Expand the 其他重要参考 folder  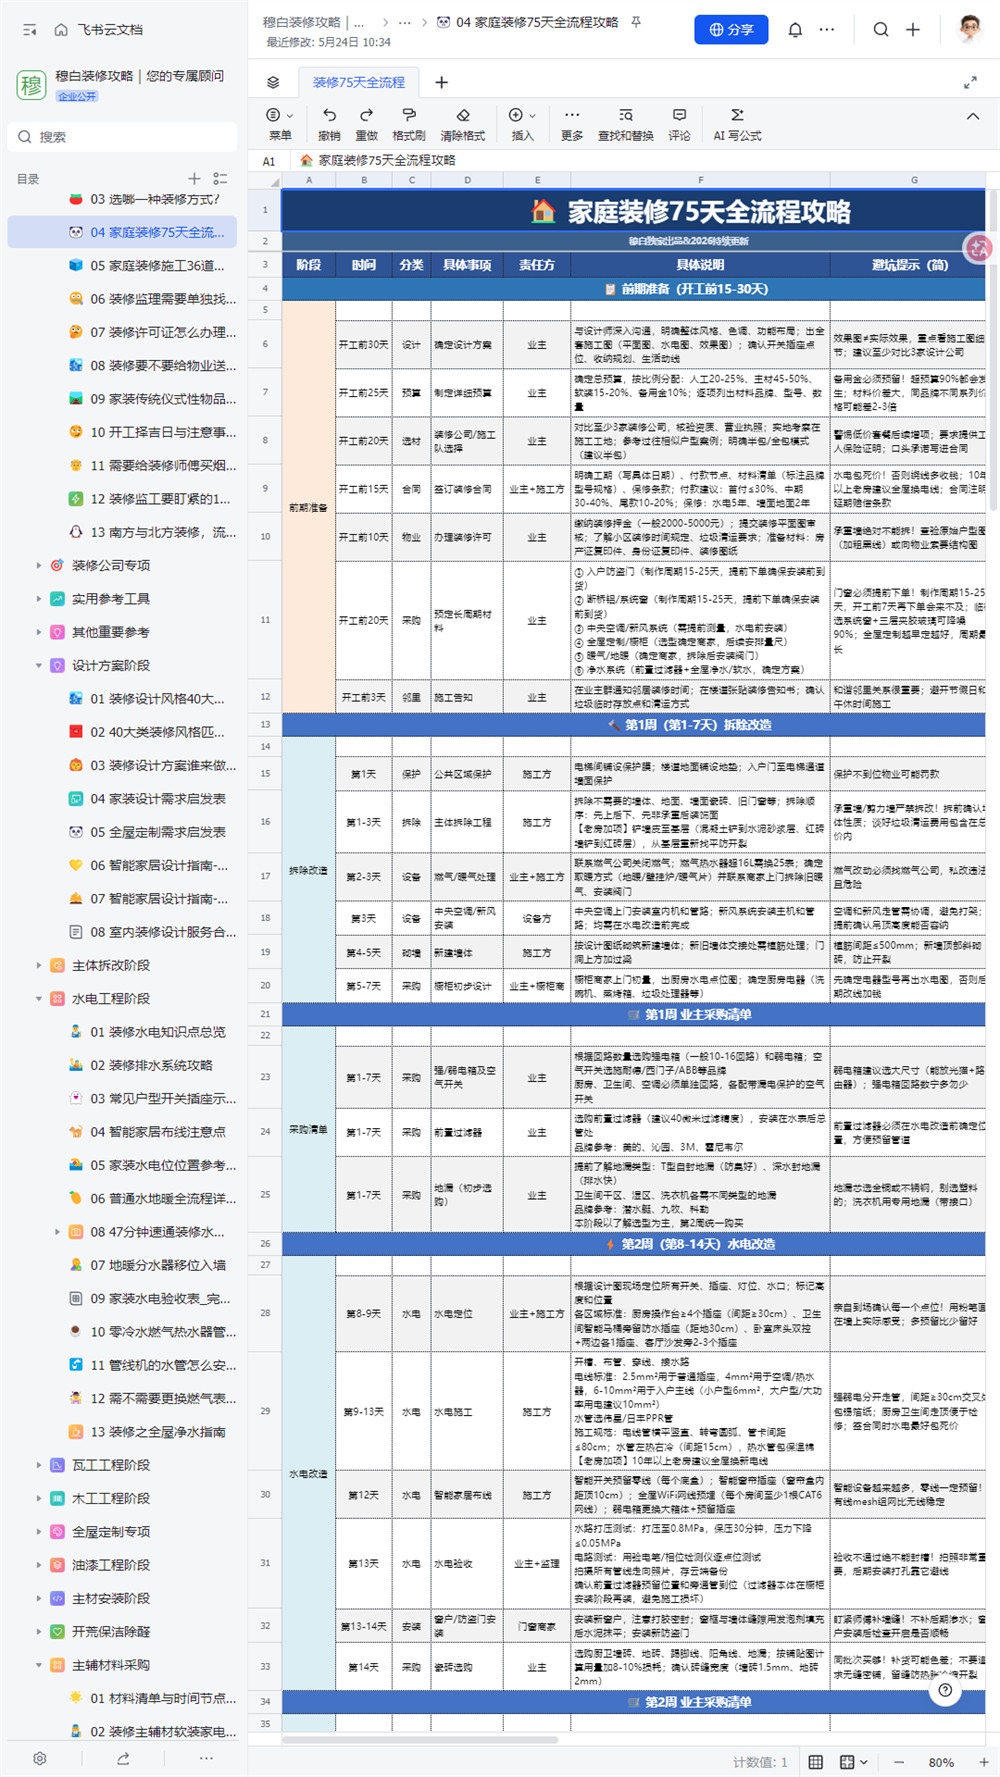[x=39, y=632]
